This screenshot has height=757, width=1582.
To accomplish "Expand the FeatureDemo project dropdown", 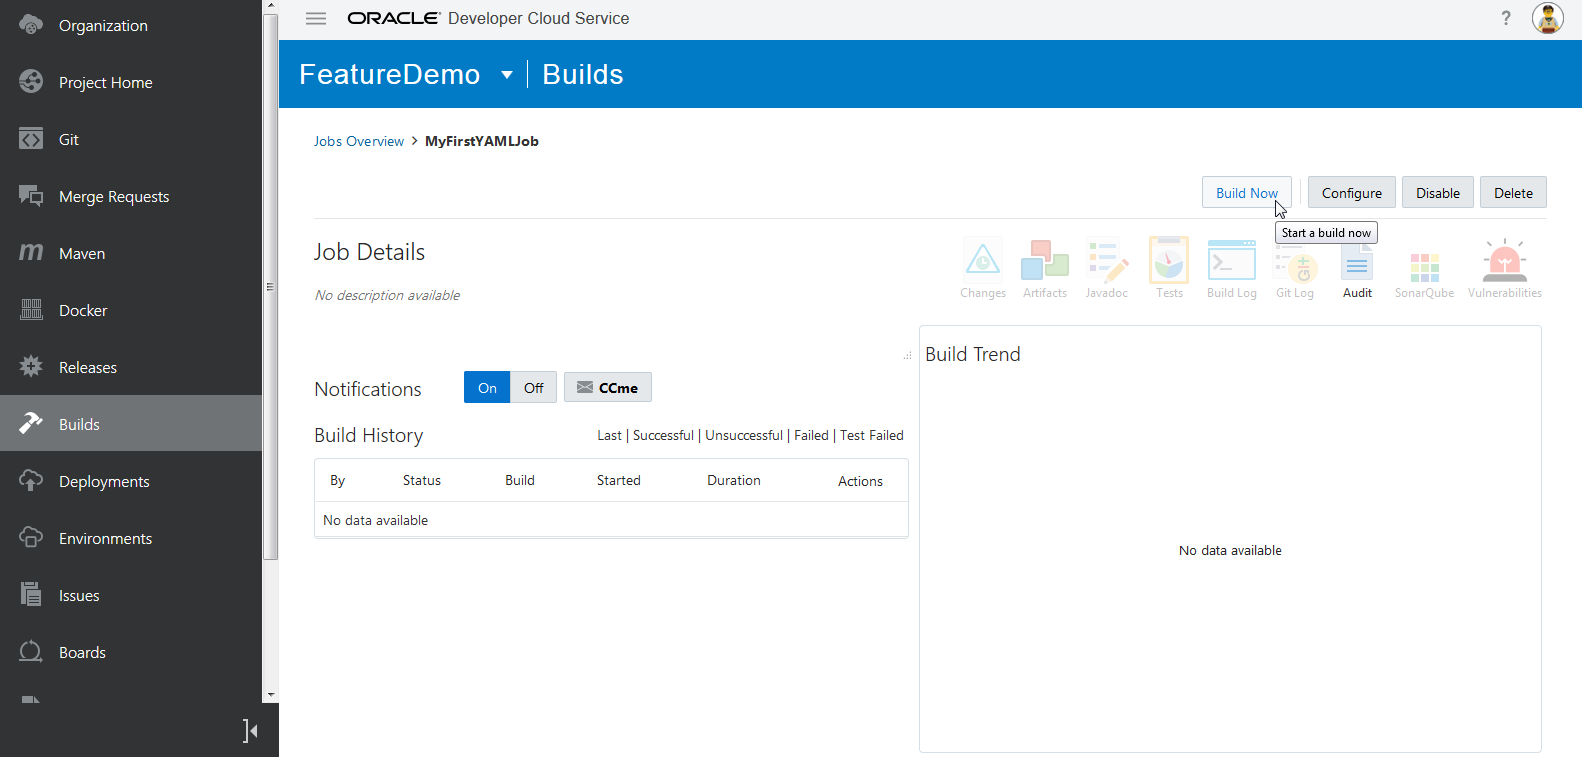I will point(507,75).
